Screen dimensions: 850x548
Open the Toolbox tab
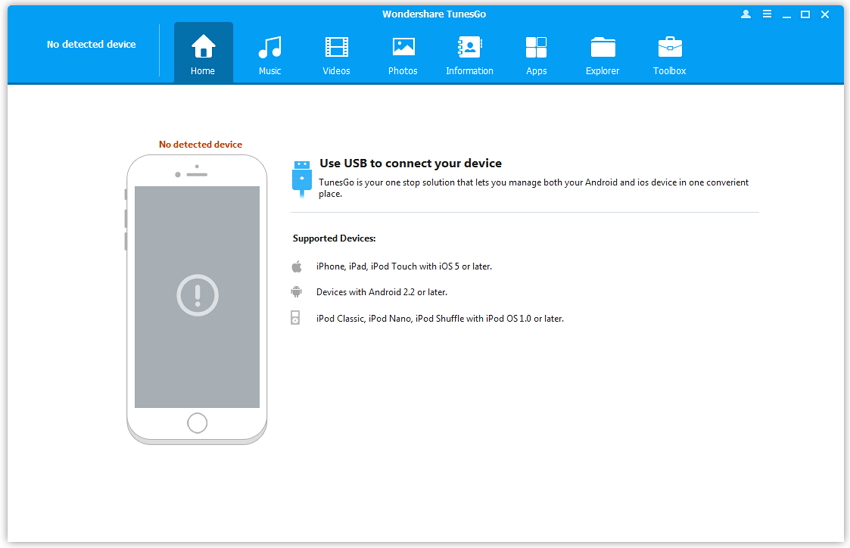click(669, 54)
